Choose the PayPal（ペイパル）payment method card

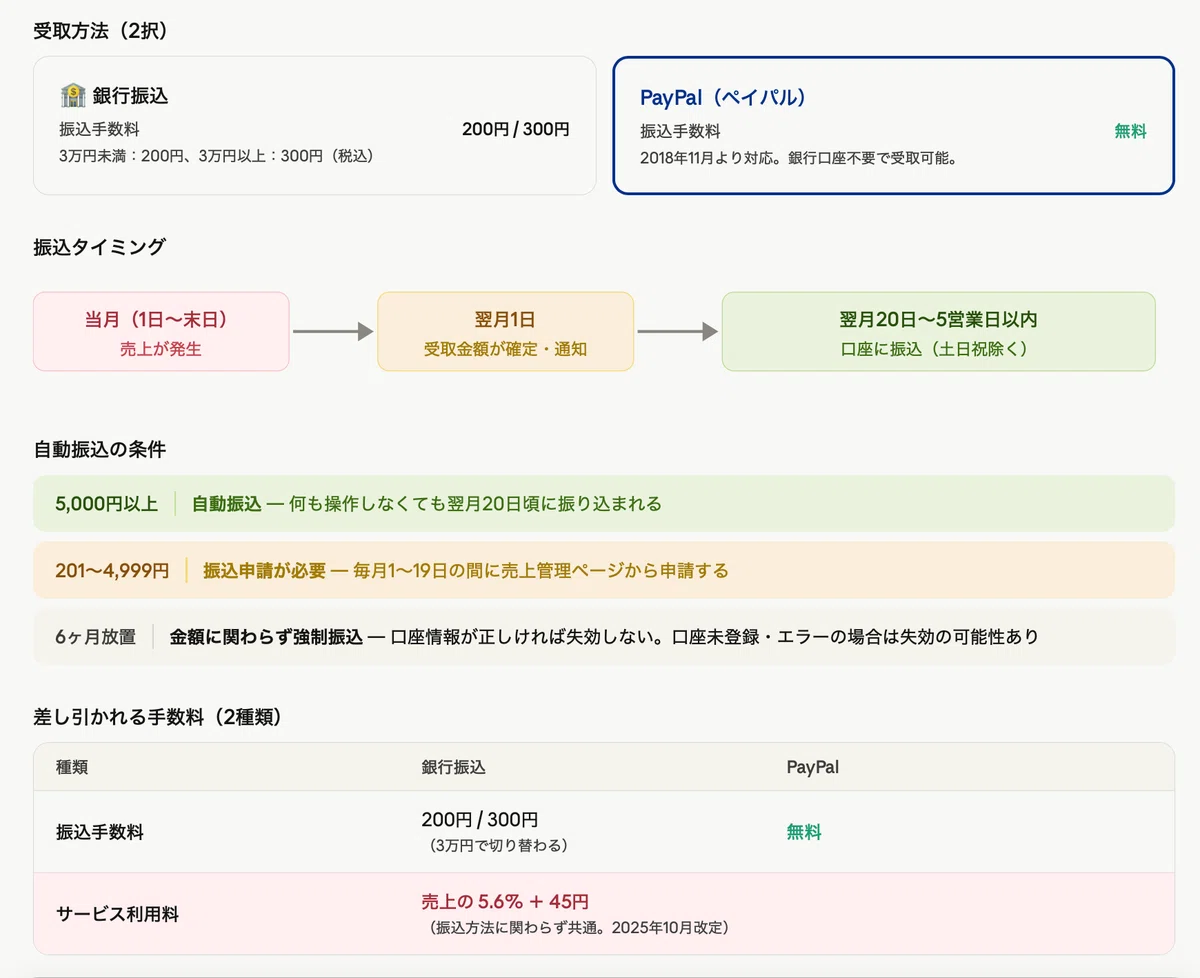click(x=893, y=125)
